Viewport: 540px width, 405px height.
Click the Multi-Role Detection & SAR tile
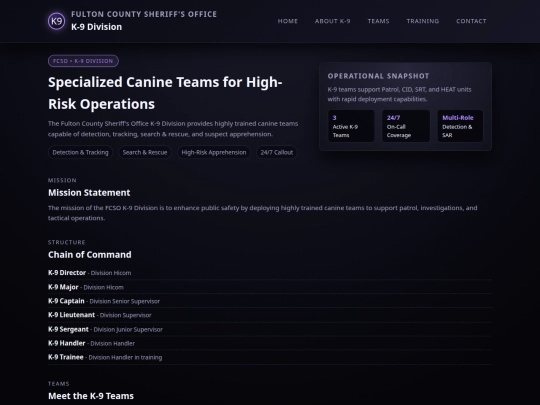point(460,126)
